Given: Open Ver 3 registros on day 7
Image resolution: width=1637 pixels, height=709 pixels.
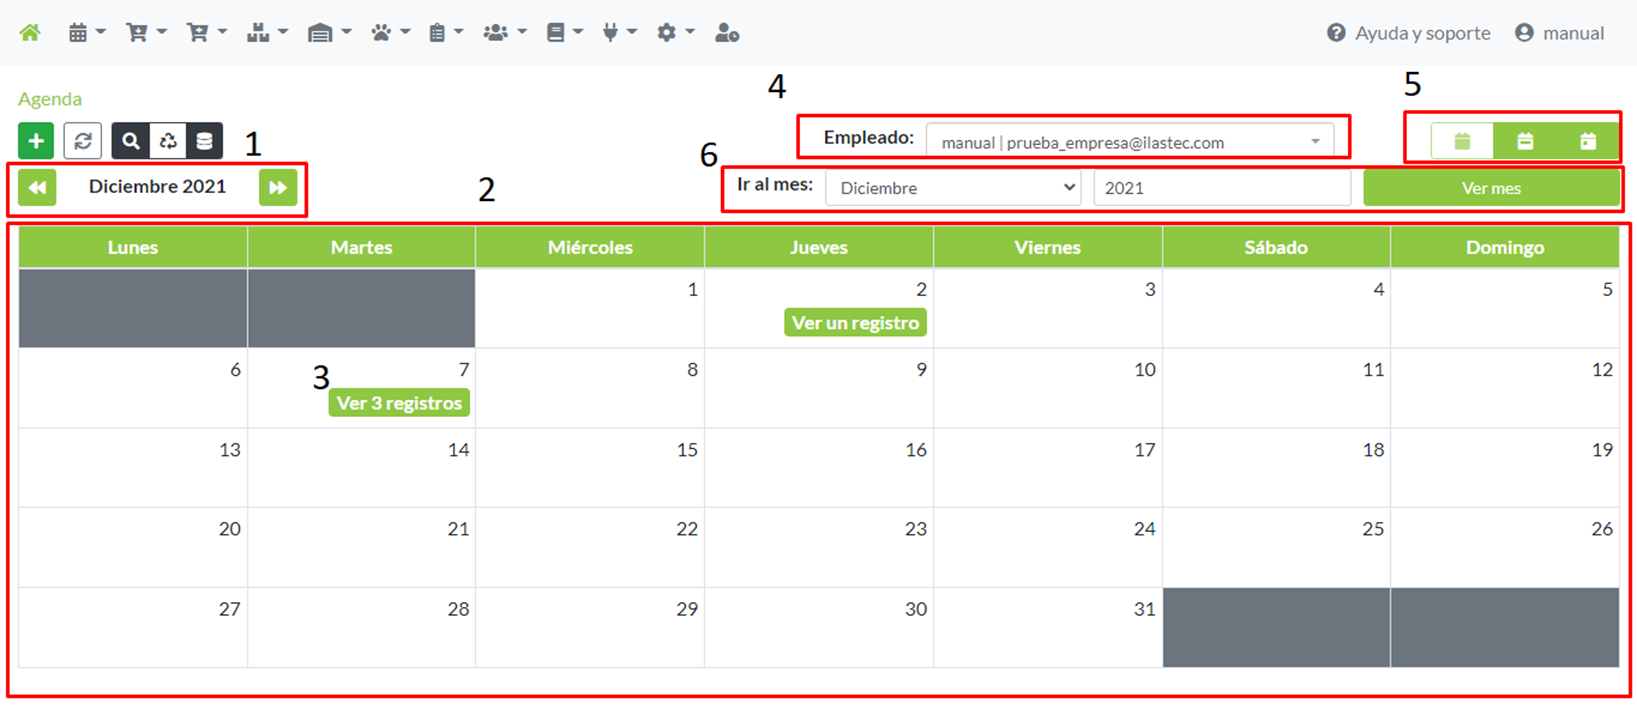Looking at the screenshot, I should click(x=399, y=403).
